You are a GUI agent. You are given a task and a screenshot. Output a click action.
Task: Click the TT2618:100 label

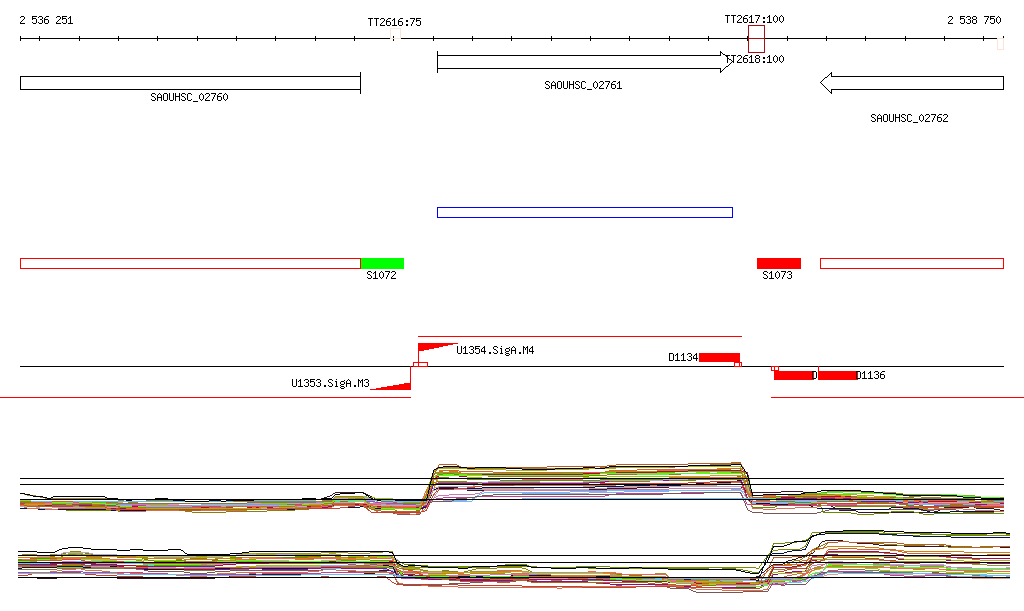[x=756, y=59]
